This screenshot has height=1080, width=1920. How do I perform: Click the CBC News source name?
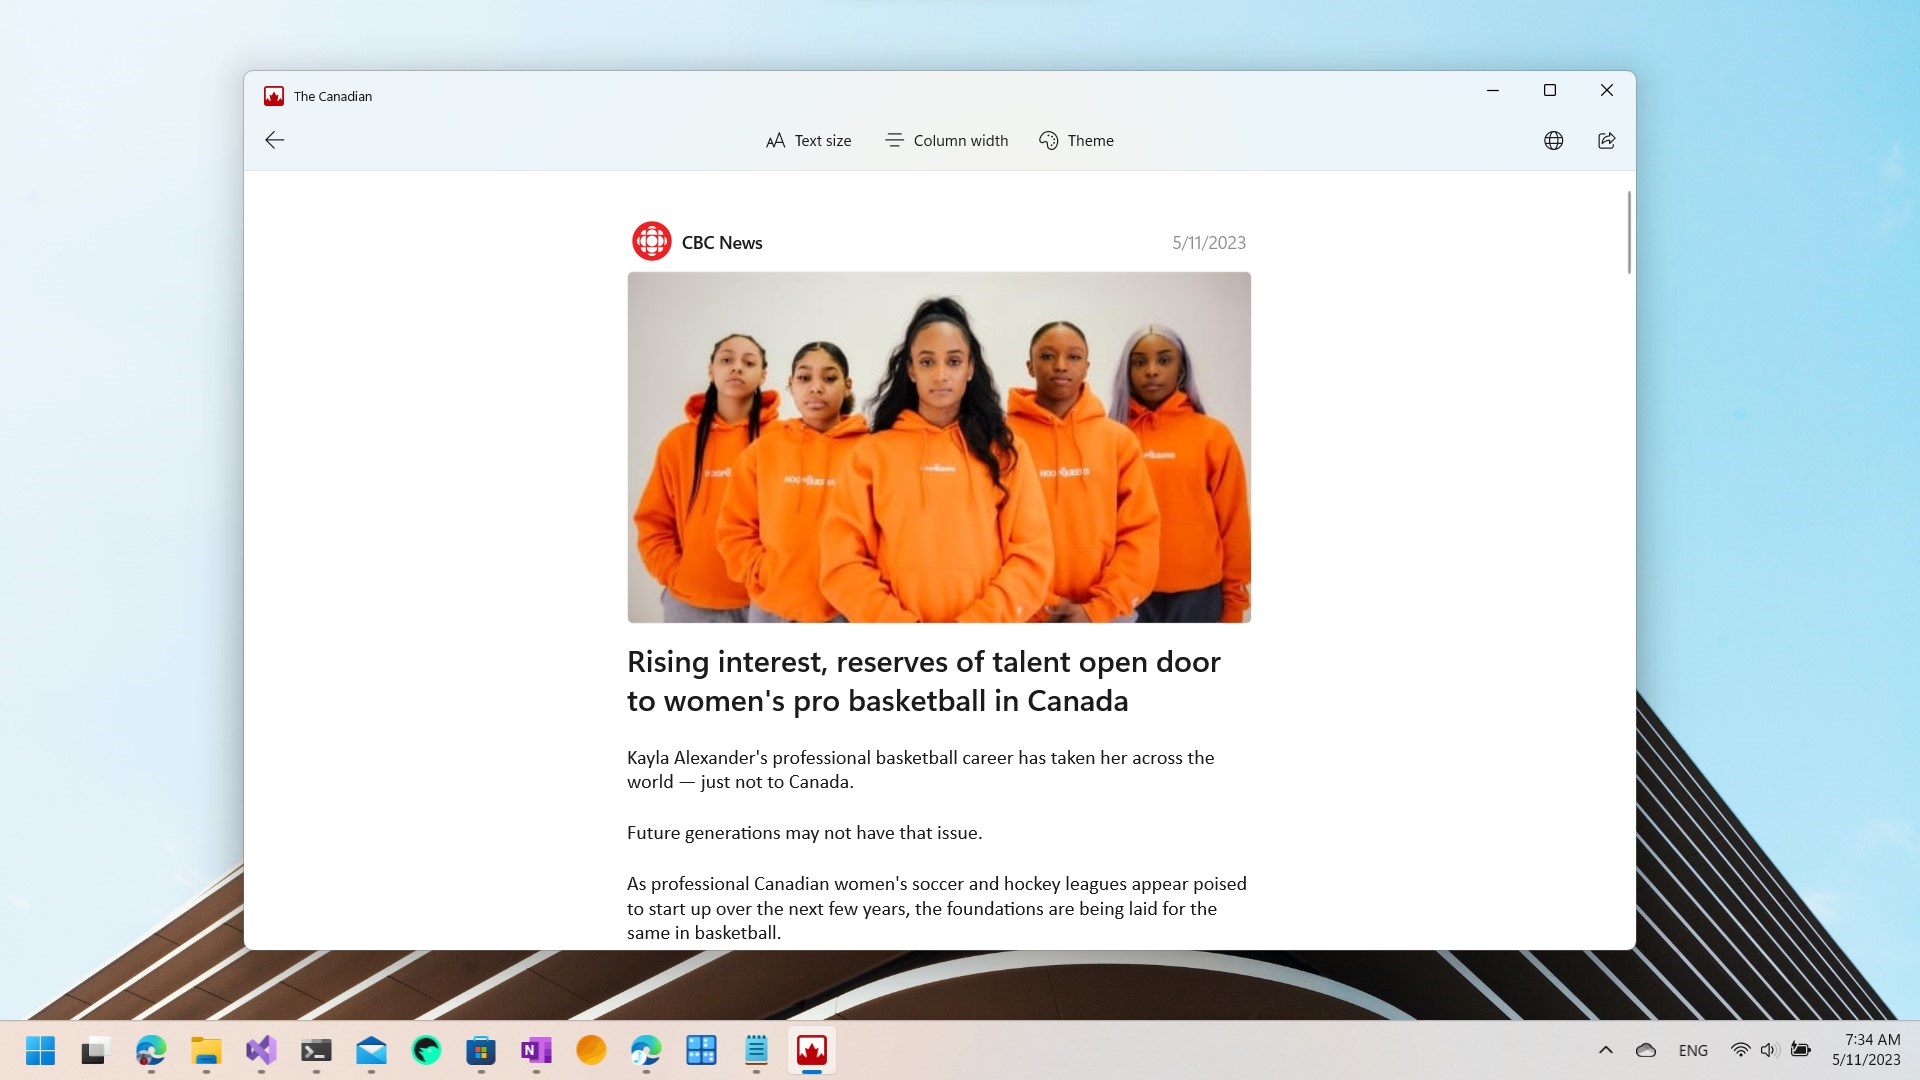click(x=722, y=243)
